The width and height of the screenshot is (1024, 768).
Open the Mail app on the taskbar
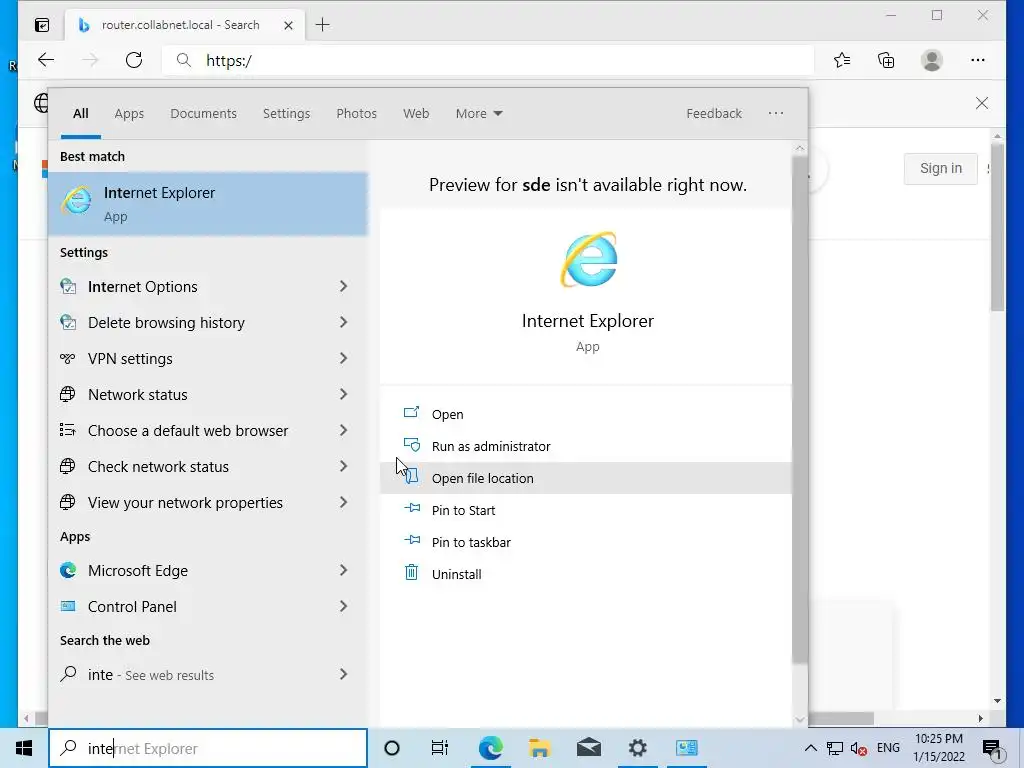tap(588, 748)
